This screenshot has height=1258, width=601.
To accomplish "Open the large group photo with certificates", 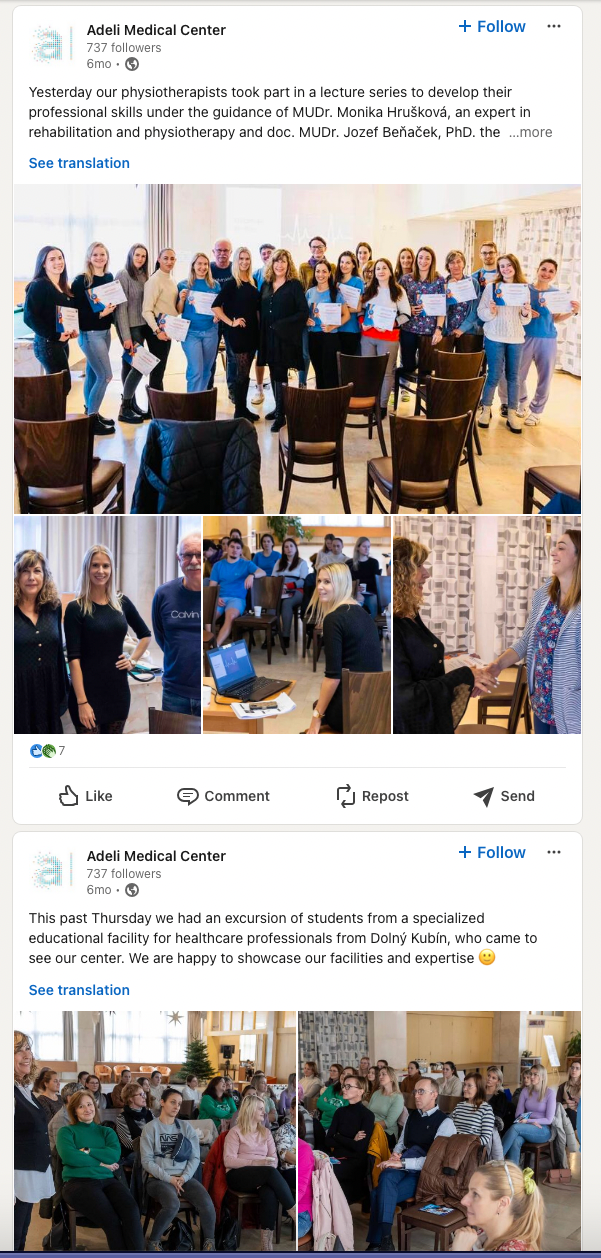I will pos(297,348).
